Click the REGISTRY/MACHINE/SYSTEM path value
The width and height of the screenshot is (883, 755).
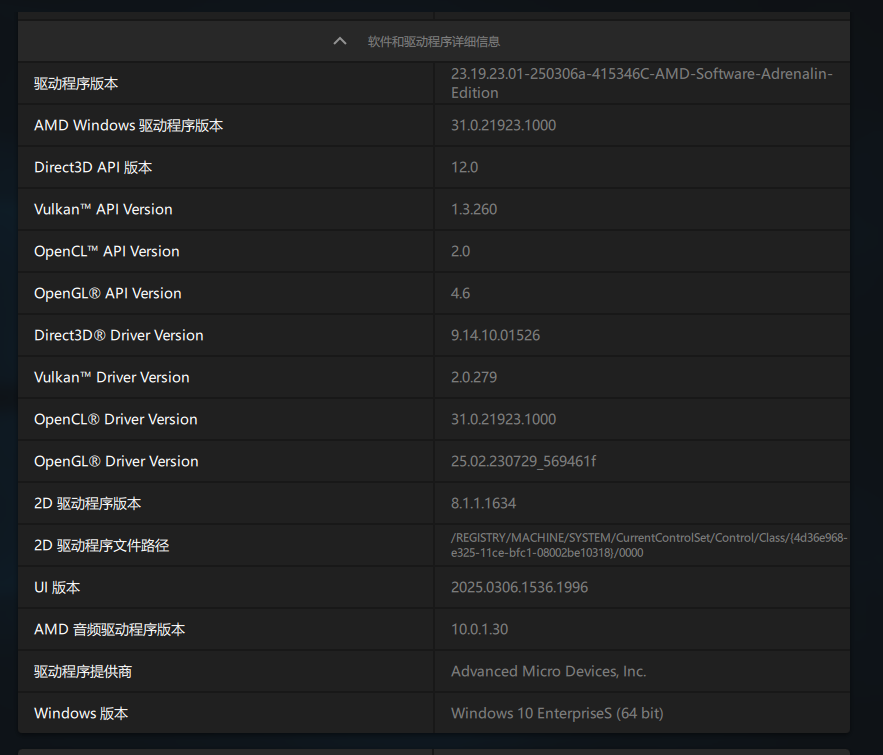click(x=649, y=545)
